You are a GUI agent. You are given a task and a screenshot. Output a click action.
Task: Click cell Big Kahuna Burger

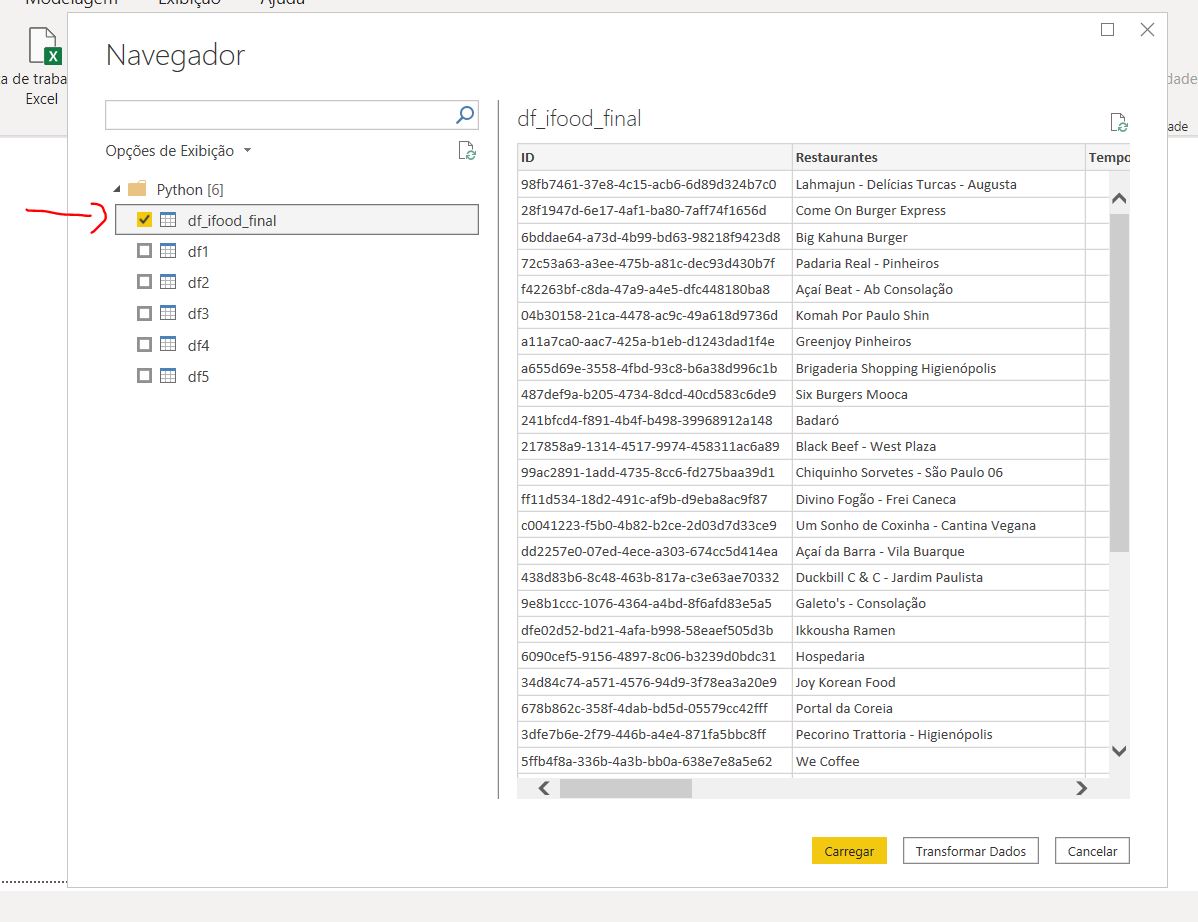(x=938, y=237)
